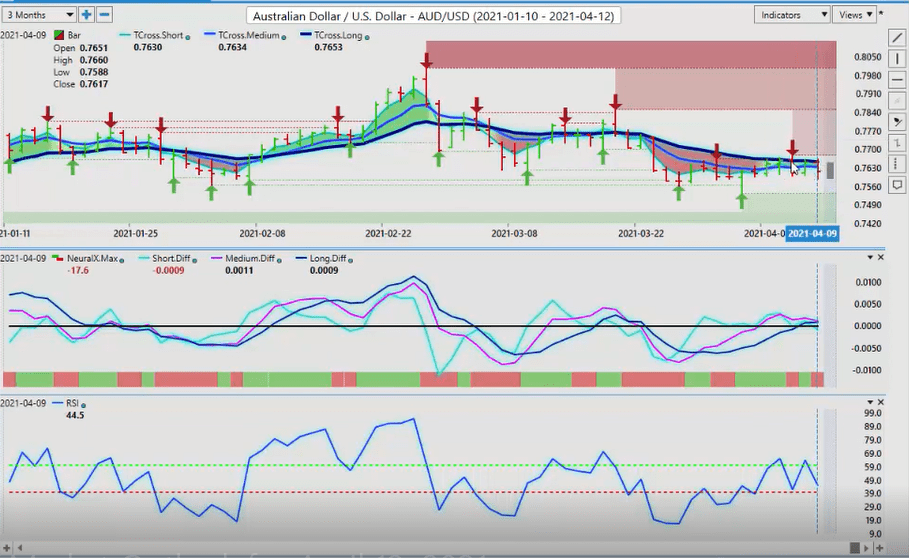The height and width of the screenshot is (558, 909).
Task: Close the NeuralX indicator panel
Action: point(881,257)
